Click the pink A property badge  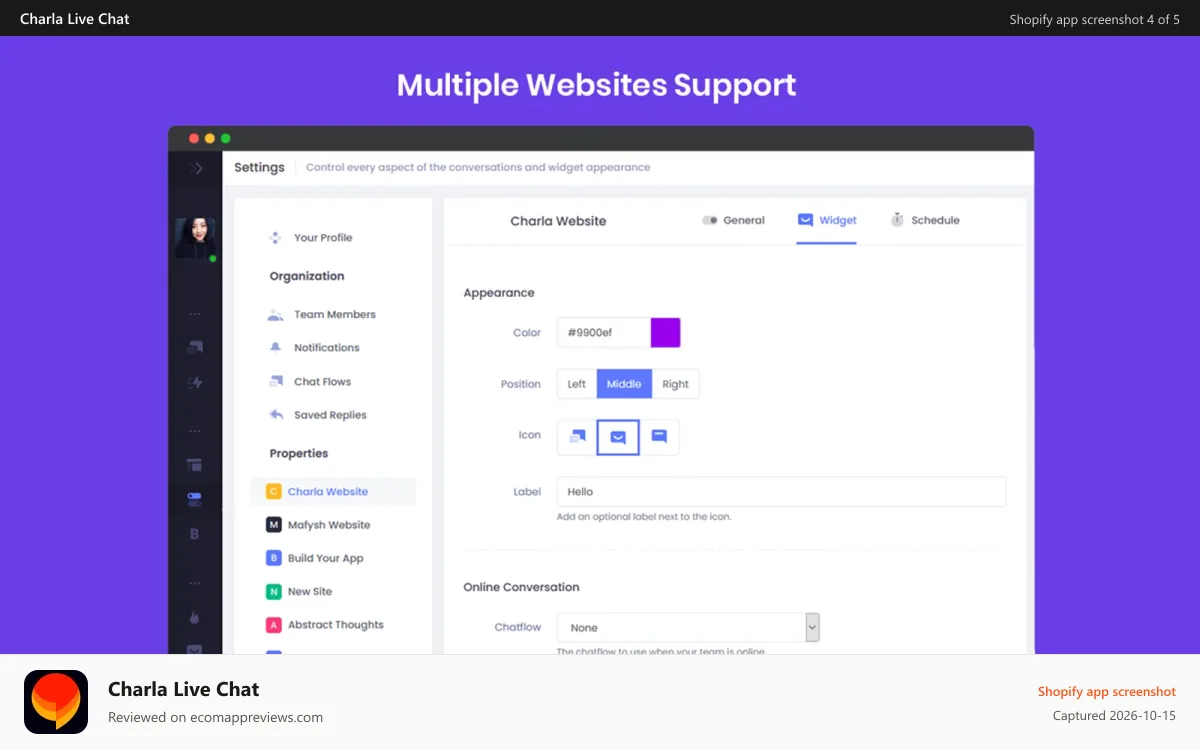point(273,624)
